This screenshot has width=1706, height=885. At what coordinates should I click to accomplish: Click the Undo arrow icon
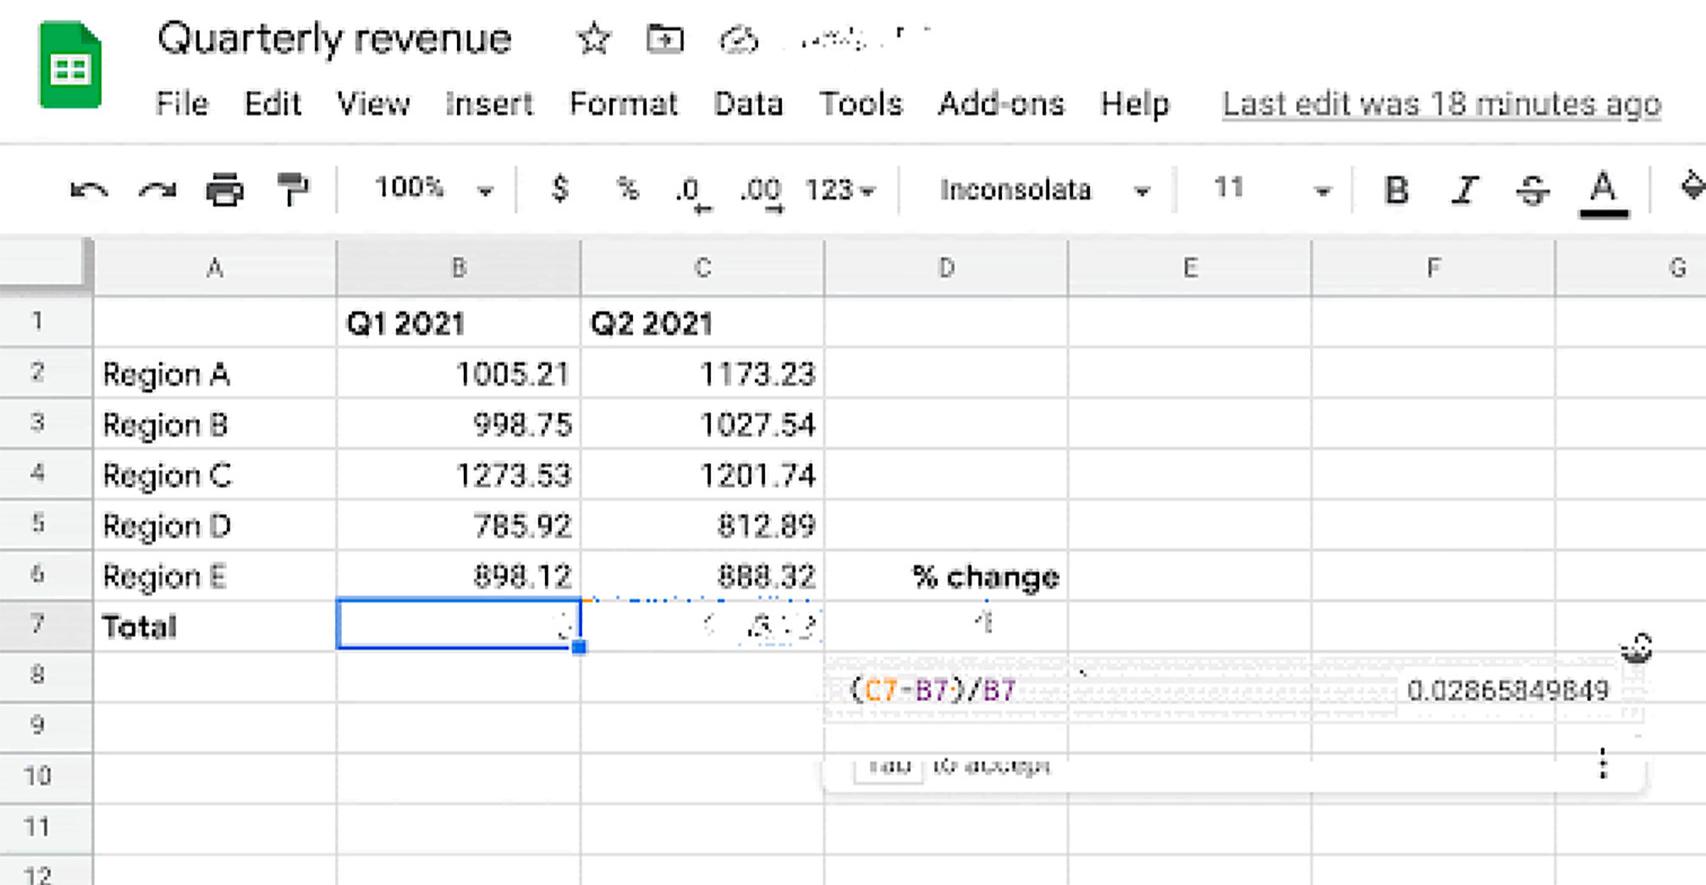pyautogui.click(x=89, y=189)
